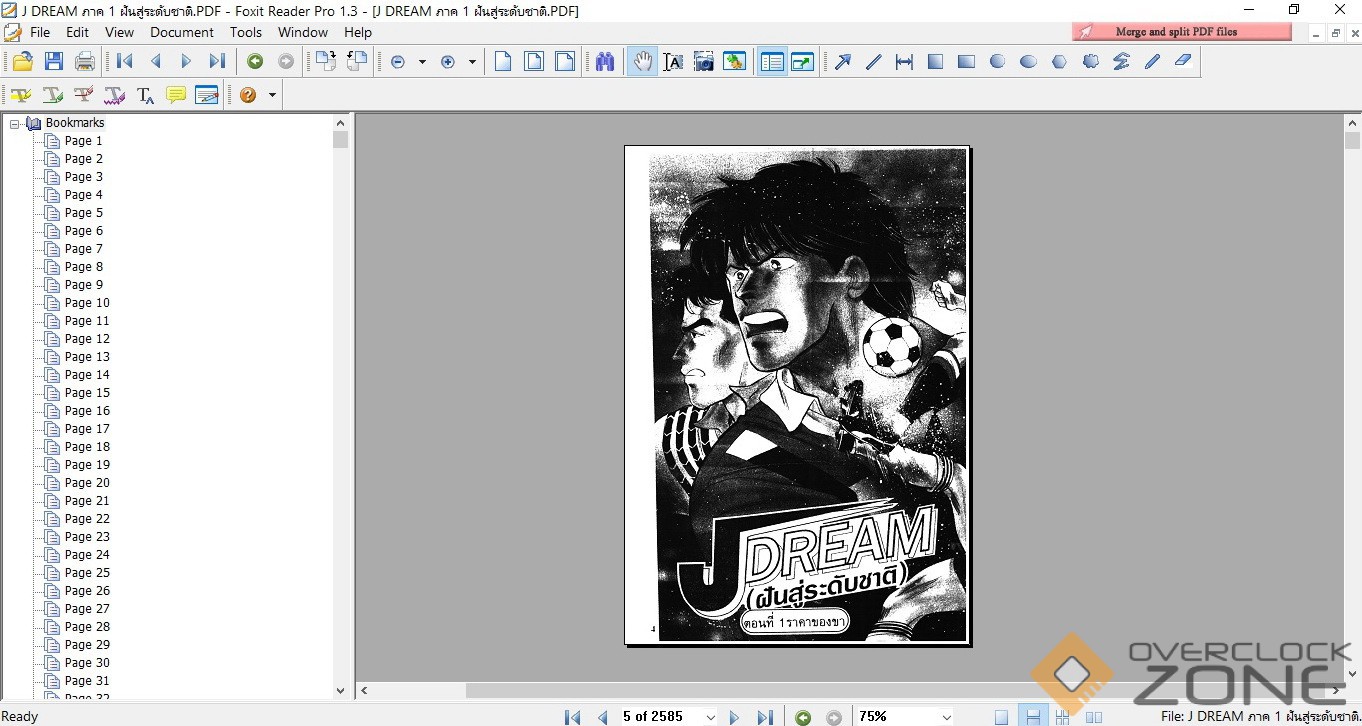Click the Open file folder icon
Image resolution: width=1362 pixels, height=726 pixels.
click(22, 62)
